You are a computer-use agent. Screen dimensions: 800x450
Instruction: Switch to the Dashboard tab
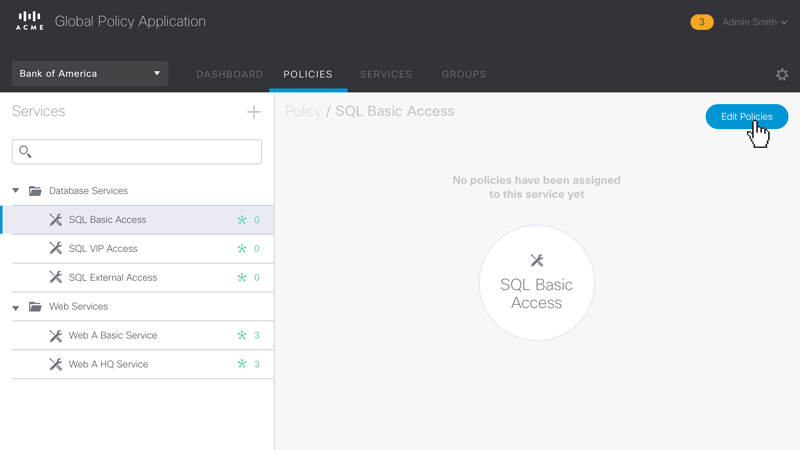(229, 74)
